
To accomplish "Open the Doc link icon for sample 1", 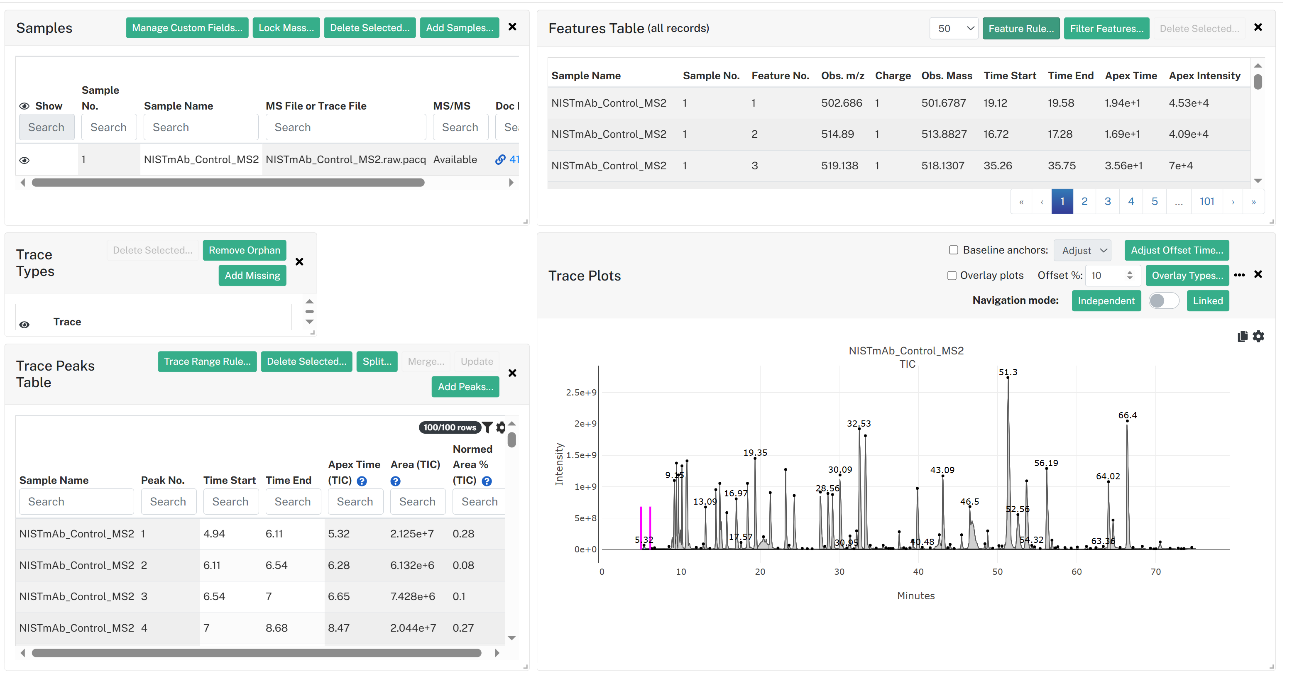I will (x=501, y=160).
